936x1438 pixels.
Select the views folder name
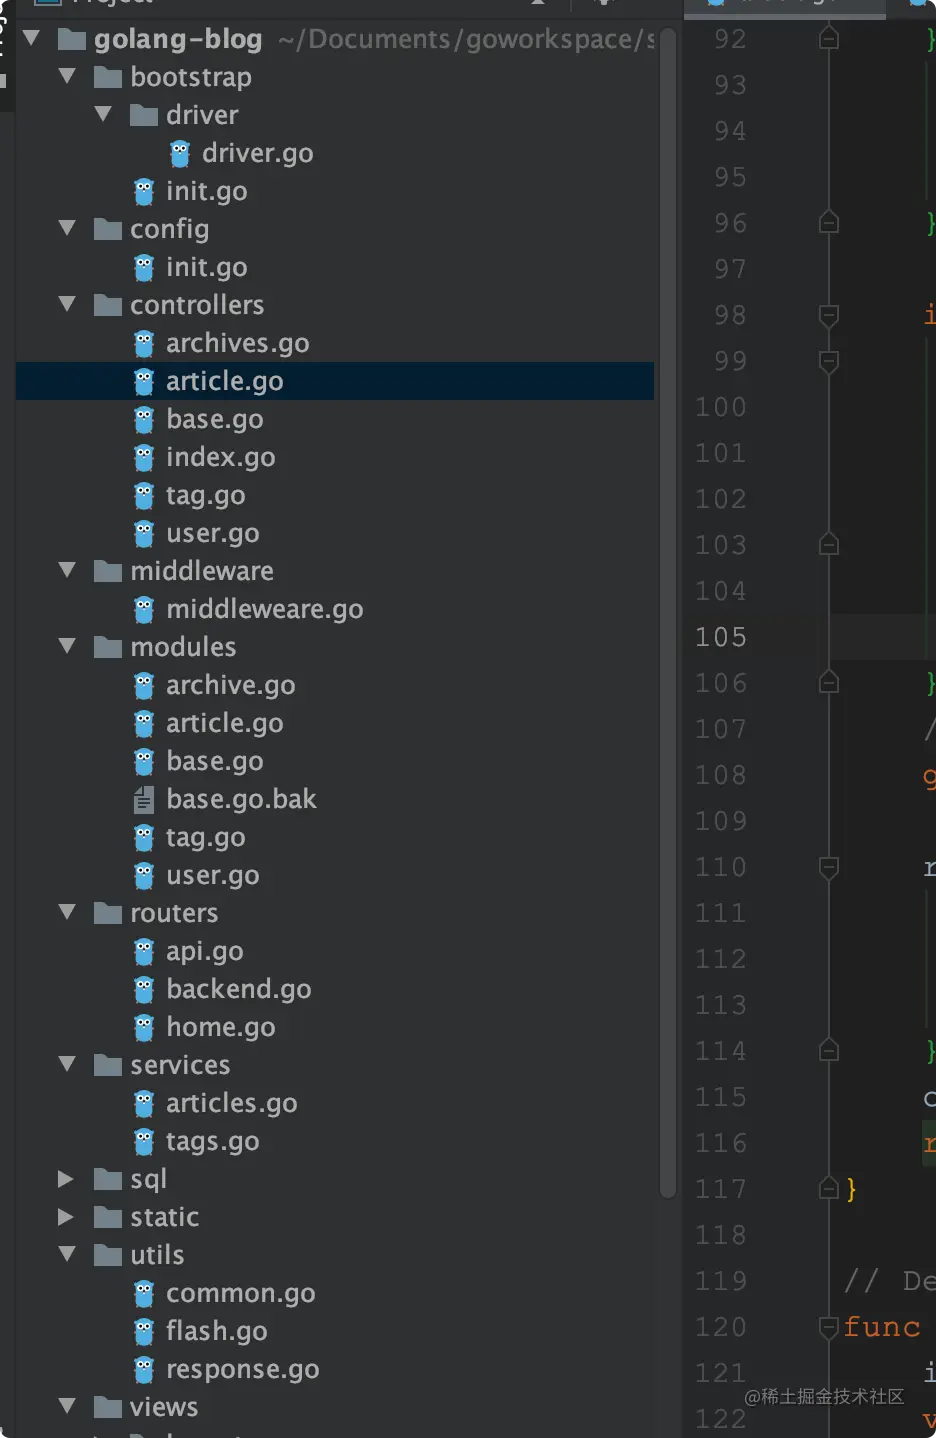click(x=164, y=1407)
